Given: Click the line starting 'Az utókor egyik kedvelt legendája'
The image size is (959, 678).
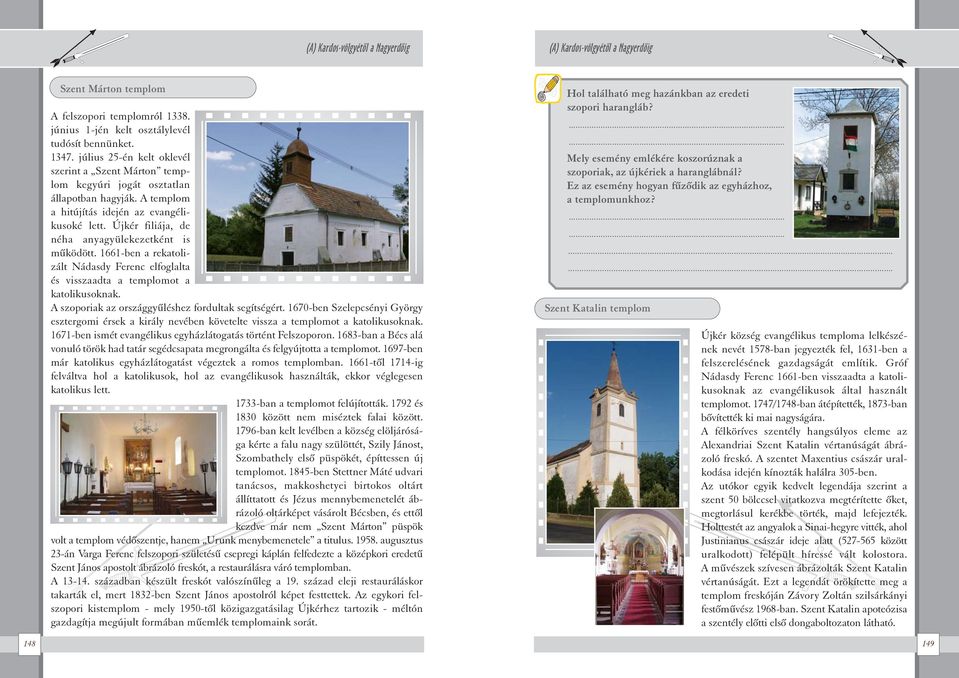Looking at the screenshot, I should [x=804, y=487].
